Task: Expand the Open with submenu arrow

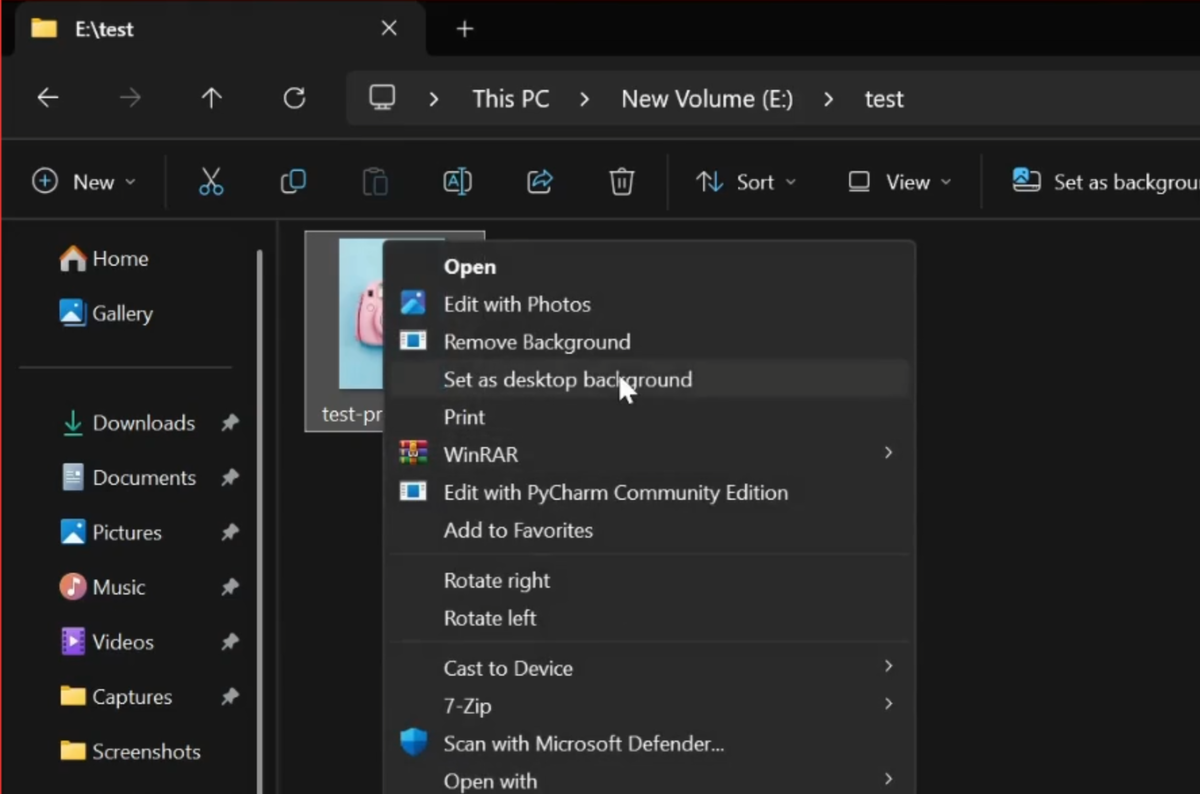Action: point(888,779)
